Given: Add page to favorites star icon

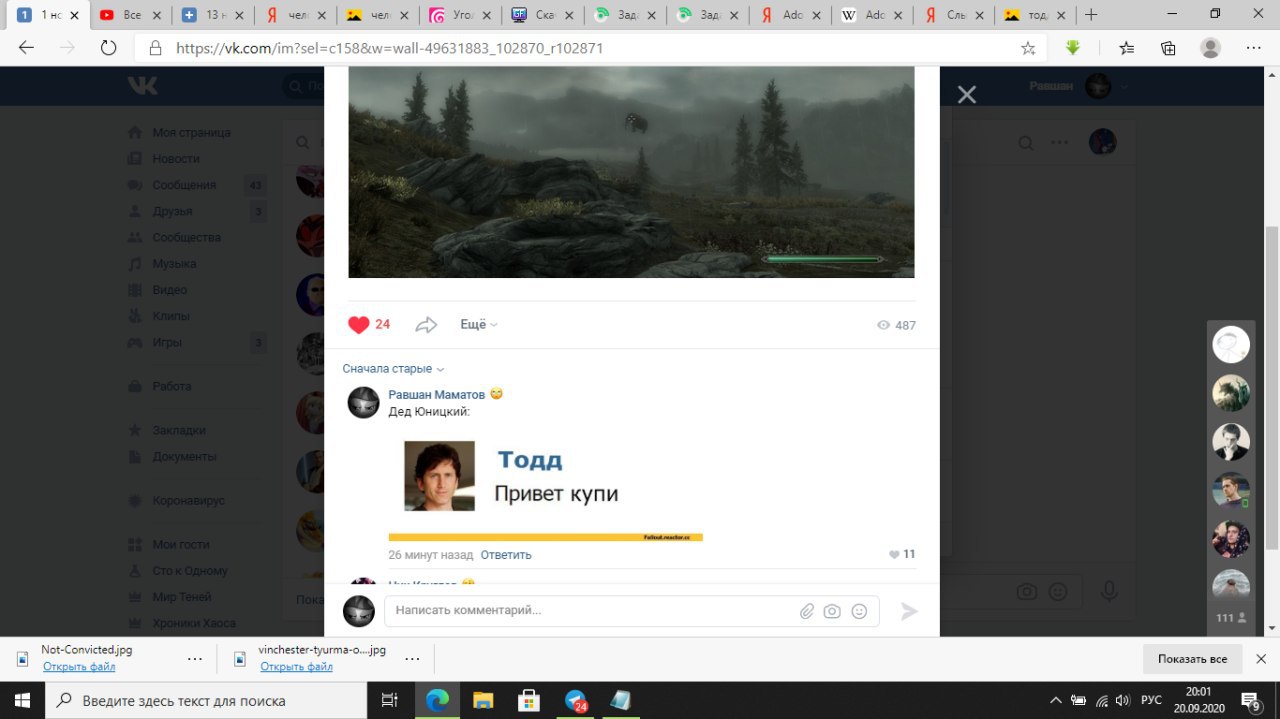Looking at the screenshot, I should pyautogui.click(x=1028, y=48).
